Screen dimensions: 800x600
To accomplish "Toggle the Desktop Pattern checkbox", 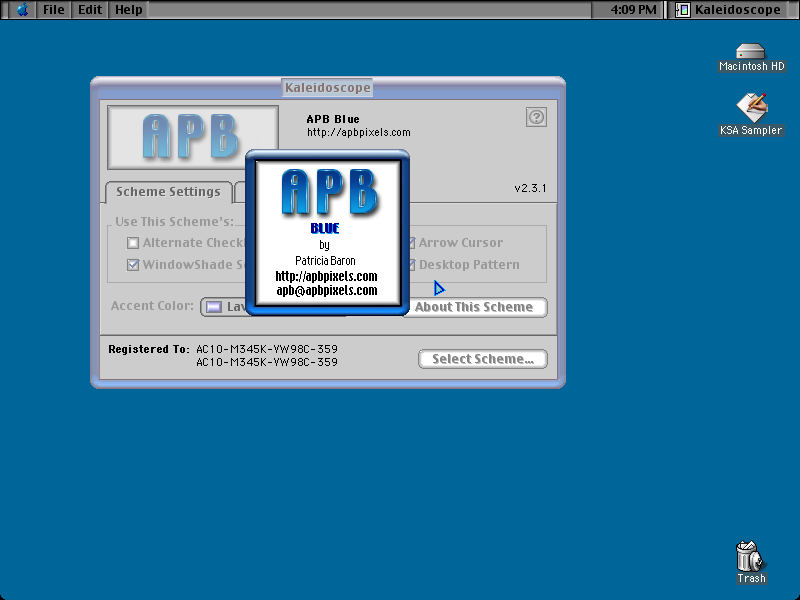I will (x=411, y=265).
